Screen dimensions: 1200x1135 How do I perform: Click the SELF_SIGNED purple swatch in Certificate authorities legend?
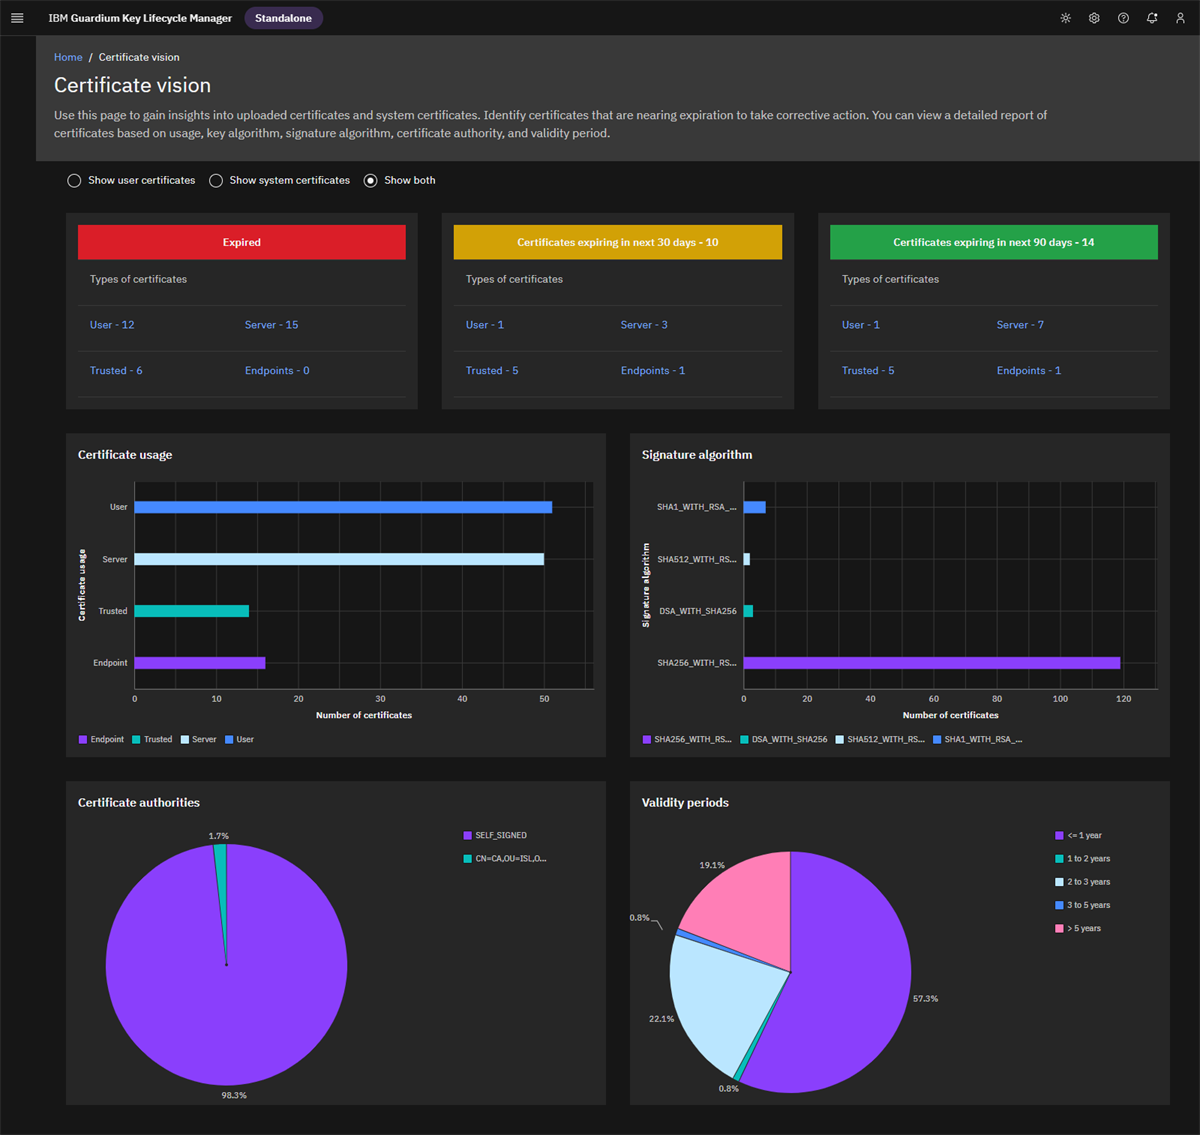point(465,835)
